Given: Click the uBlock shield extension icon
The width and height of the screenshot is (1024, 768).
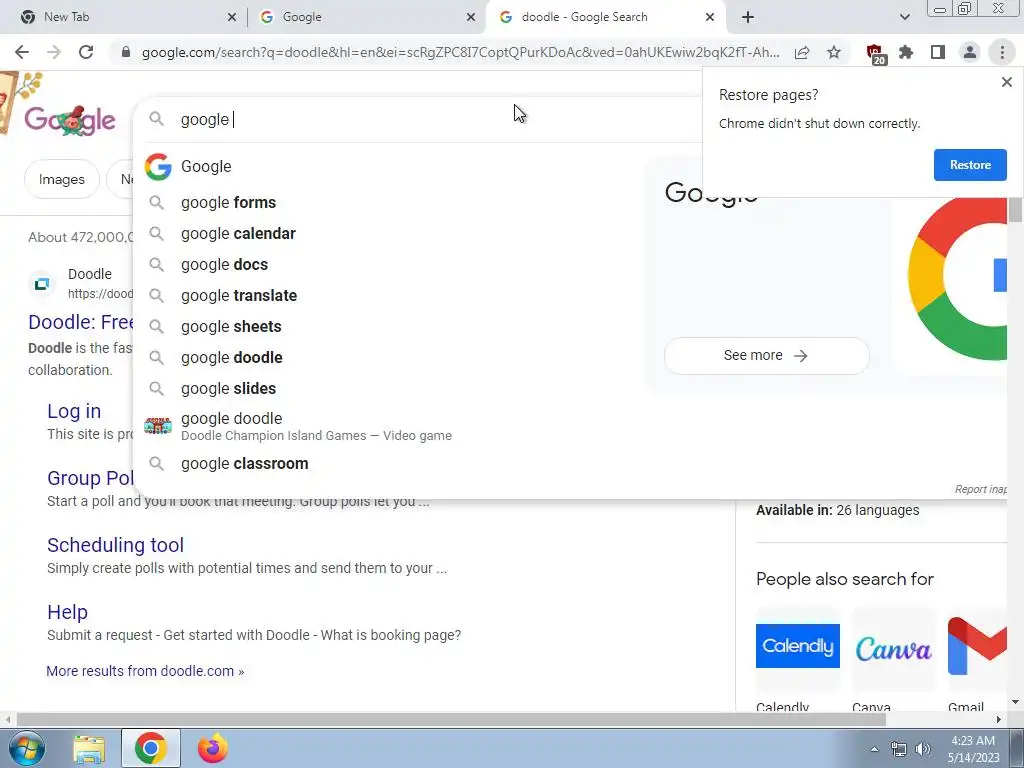Looking at the screenshot, I should (875, 54).
